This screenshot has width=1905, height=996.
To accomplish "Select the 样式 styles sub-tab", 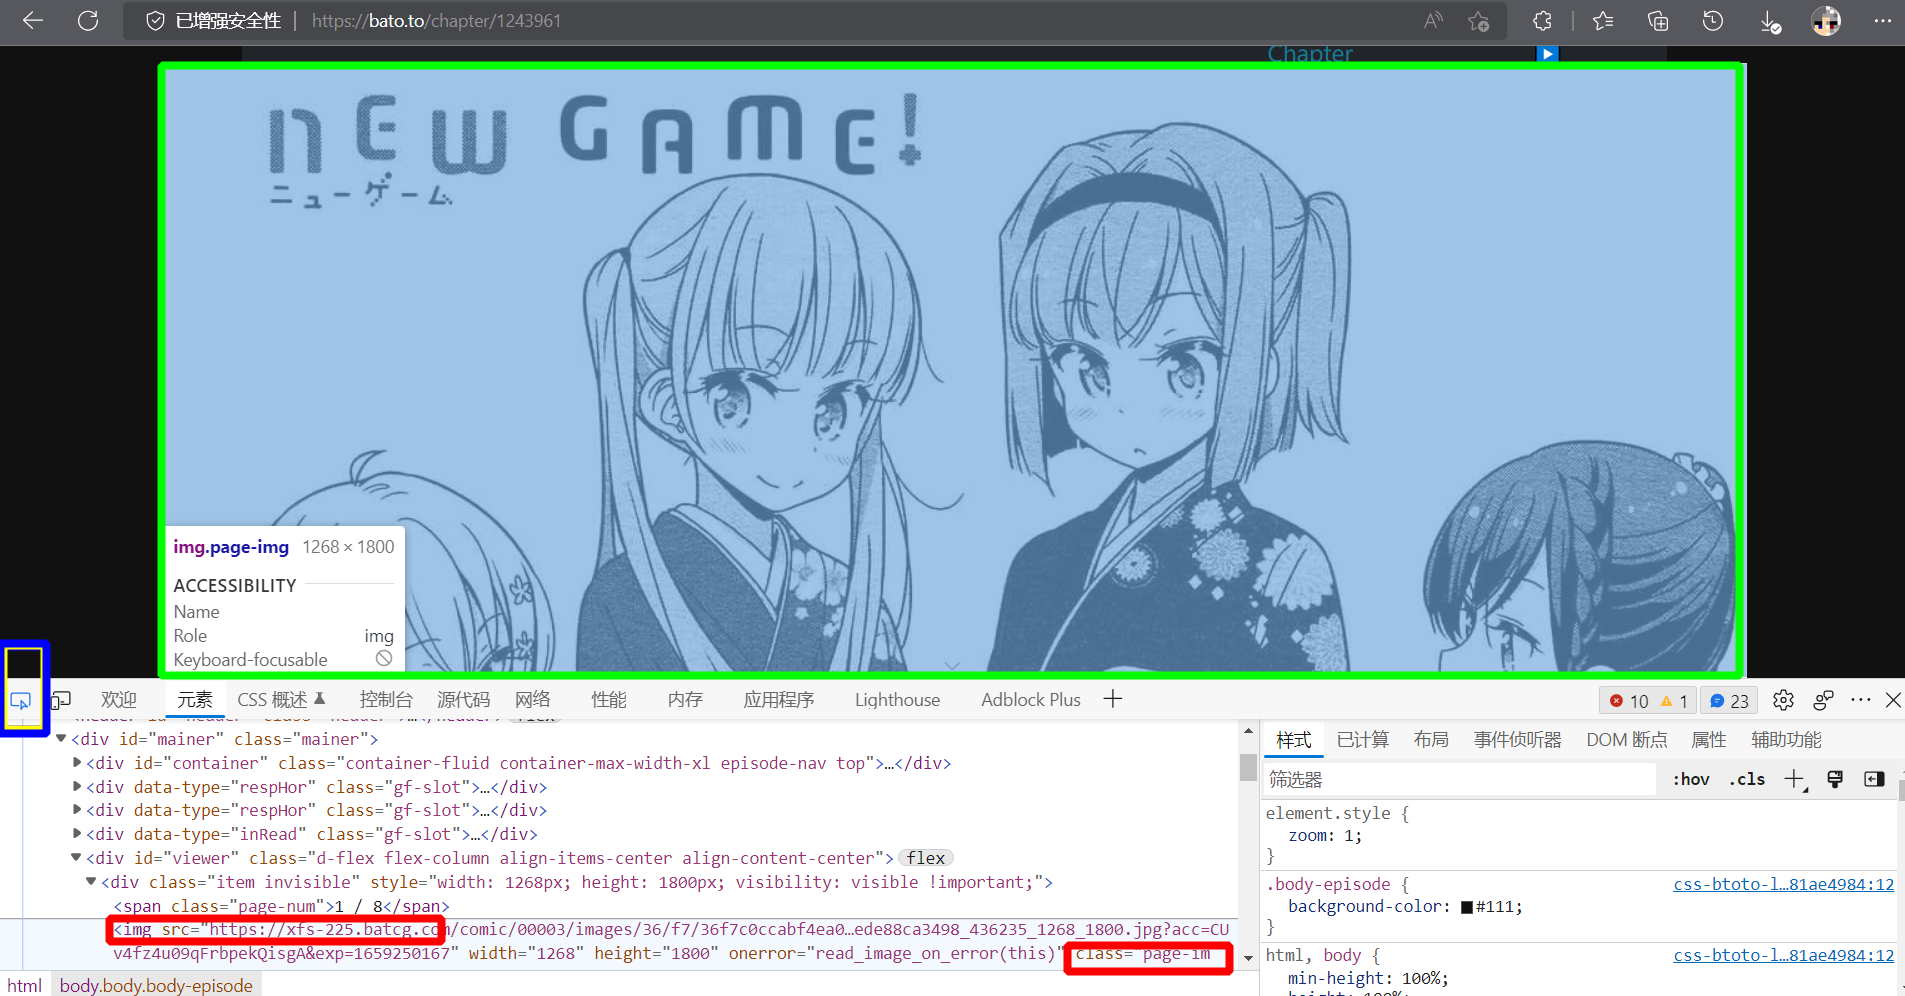I will tap(1293, 740).
